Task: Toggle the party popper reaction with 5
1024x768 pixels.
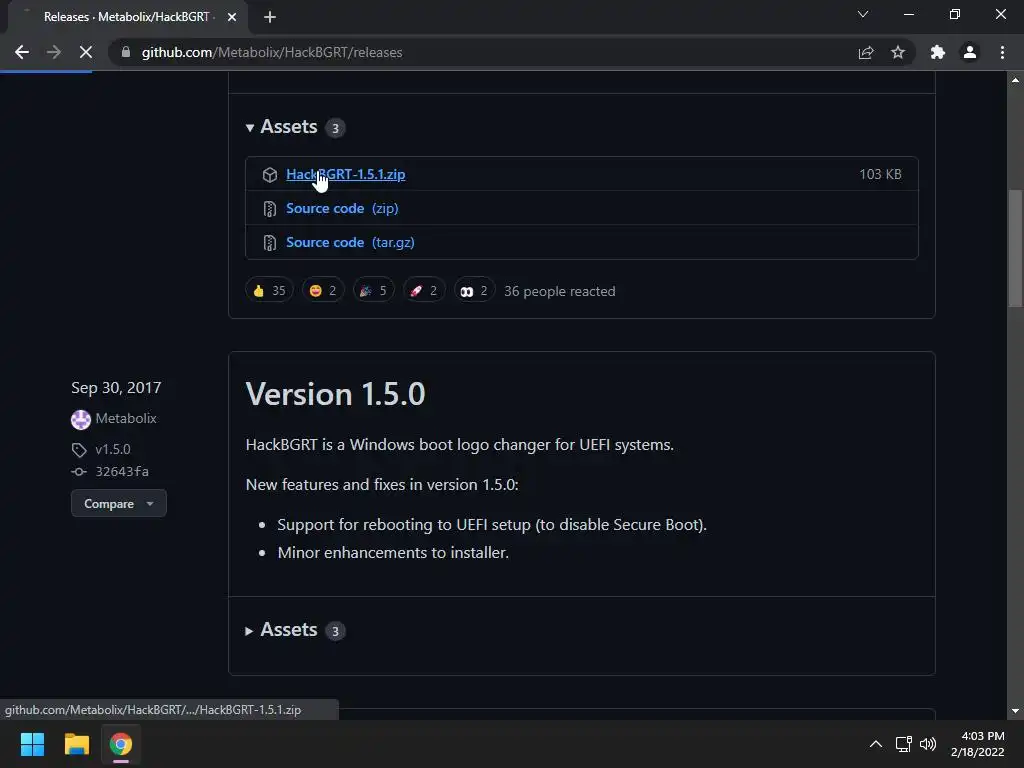Action: [374, 291]
